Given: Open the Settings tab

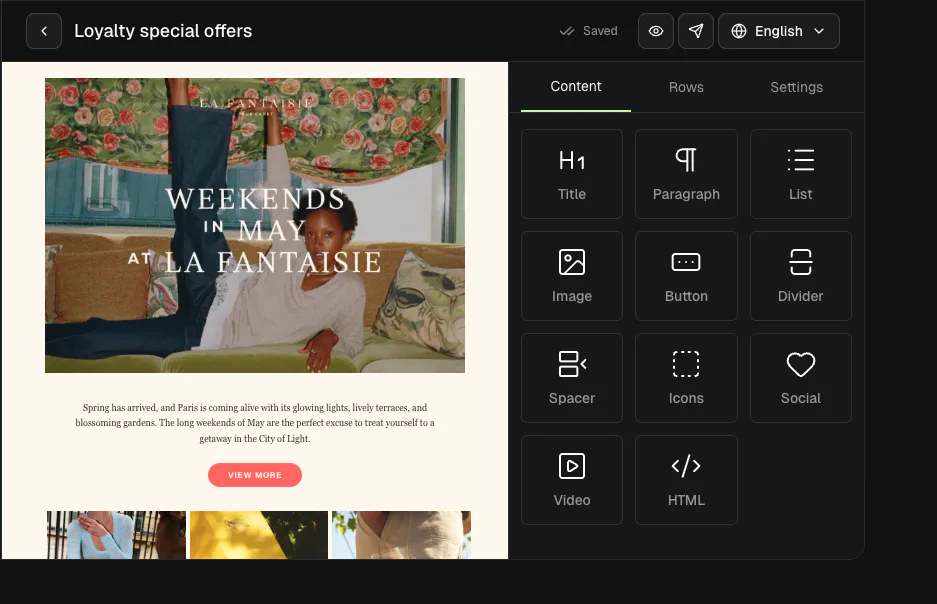Looking at the screenshot, I should click(x=796, y=87).
